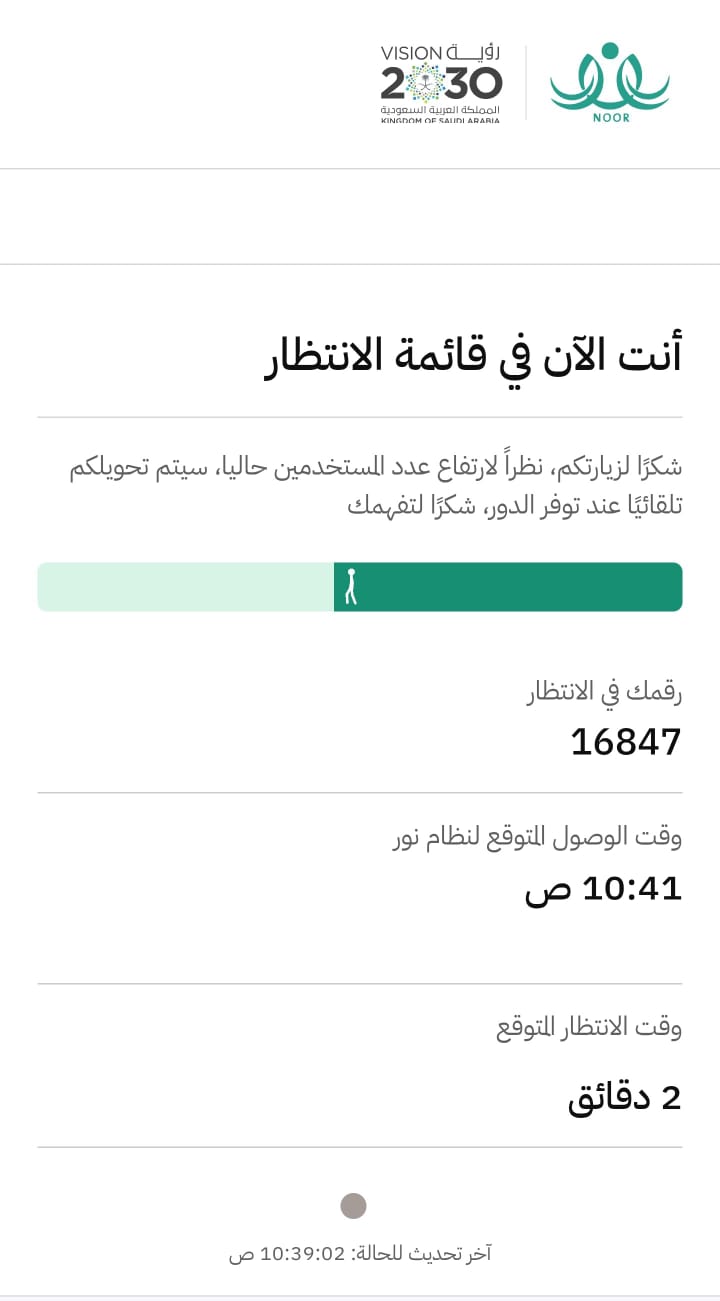720x1301 pixels.
Task: Click the empty white bar below the header
Action: 360,217
